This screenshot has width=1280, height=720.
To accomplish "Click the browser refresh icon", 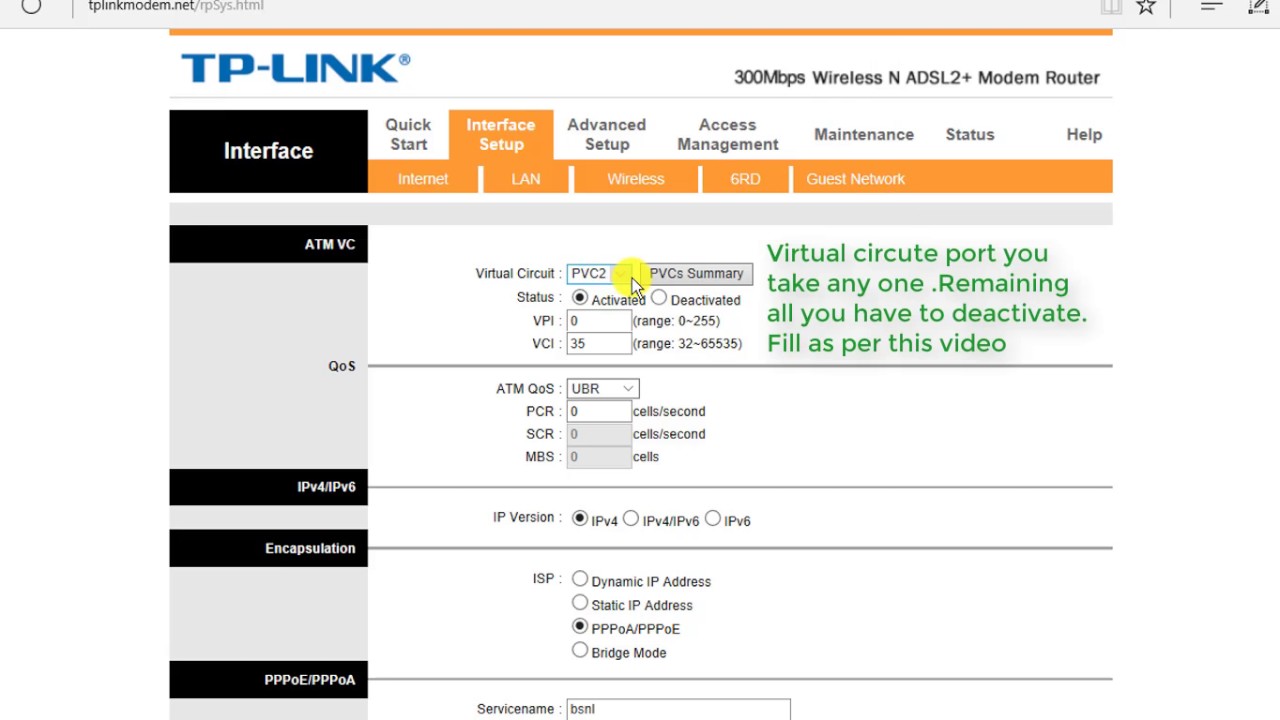I will click(31, 5).
